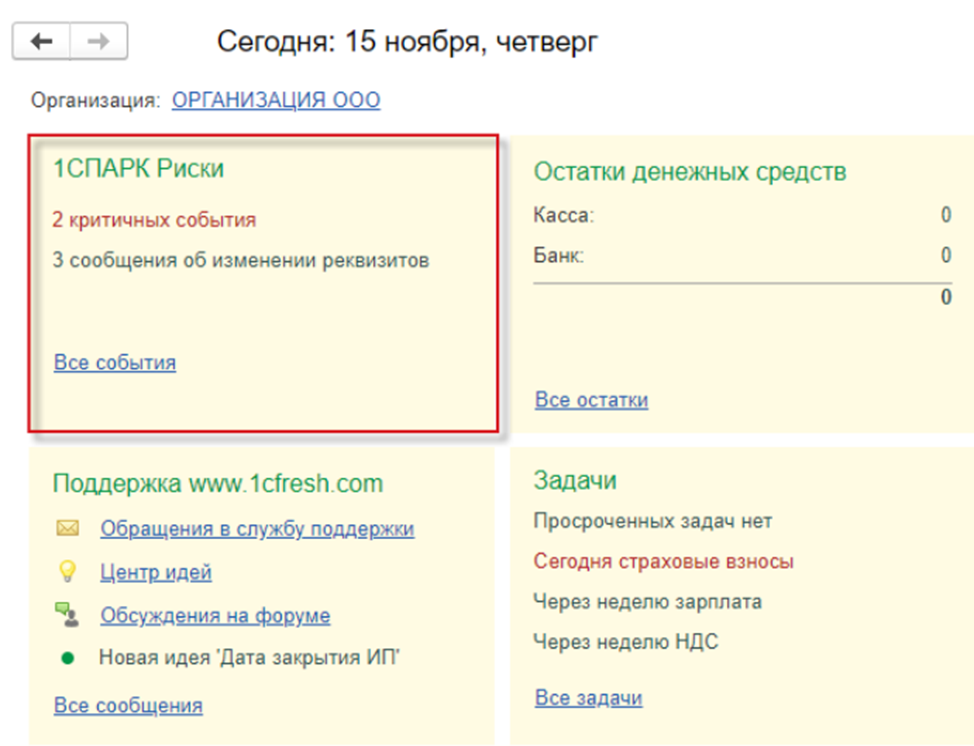
Task: Click Новая идея 'Дата закрытия ИП' message
Action: [249, 657]
